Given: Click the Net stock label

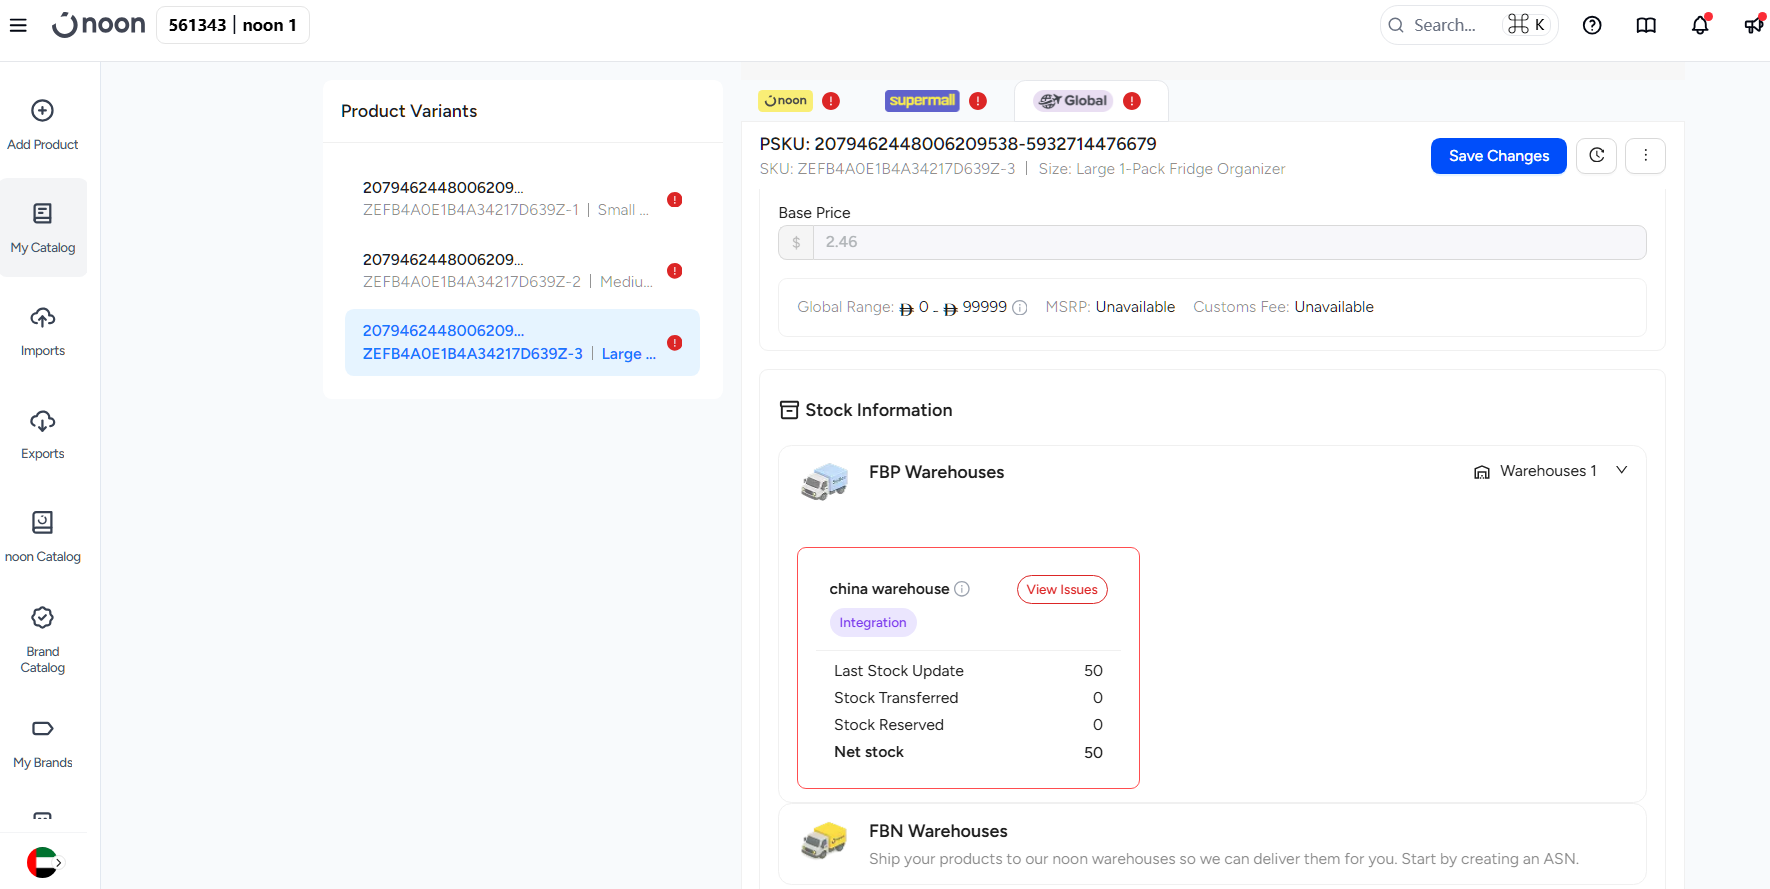Looking at the screenshot, I should click(869, 752).
